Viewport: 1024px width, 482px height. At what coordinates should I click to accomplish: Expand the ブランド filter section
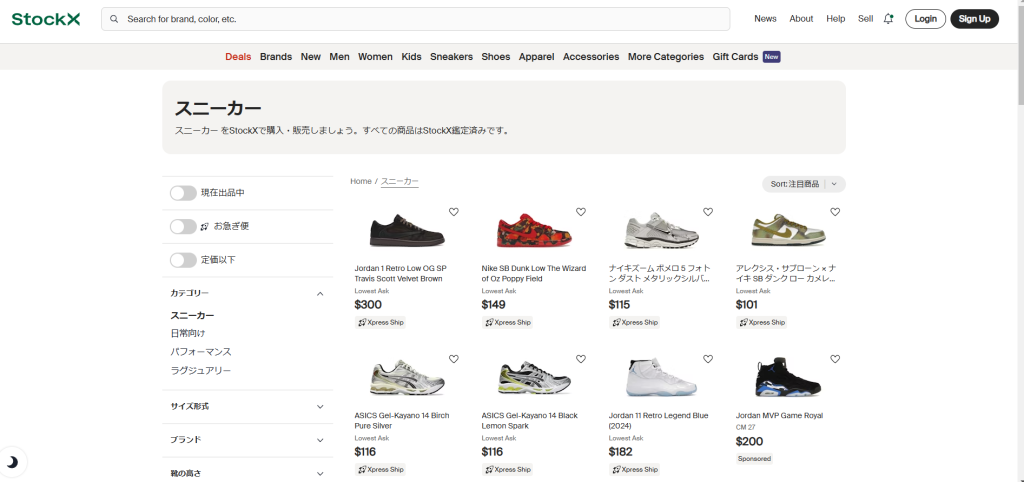pos(248,440)
